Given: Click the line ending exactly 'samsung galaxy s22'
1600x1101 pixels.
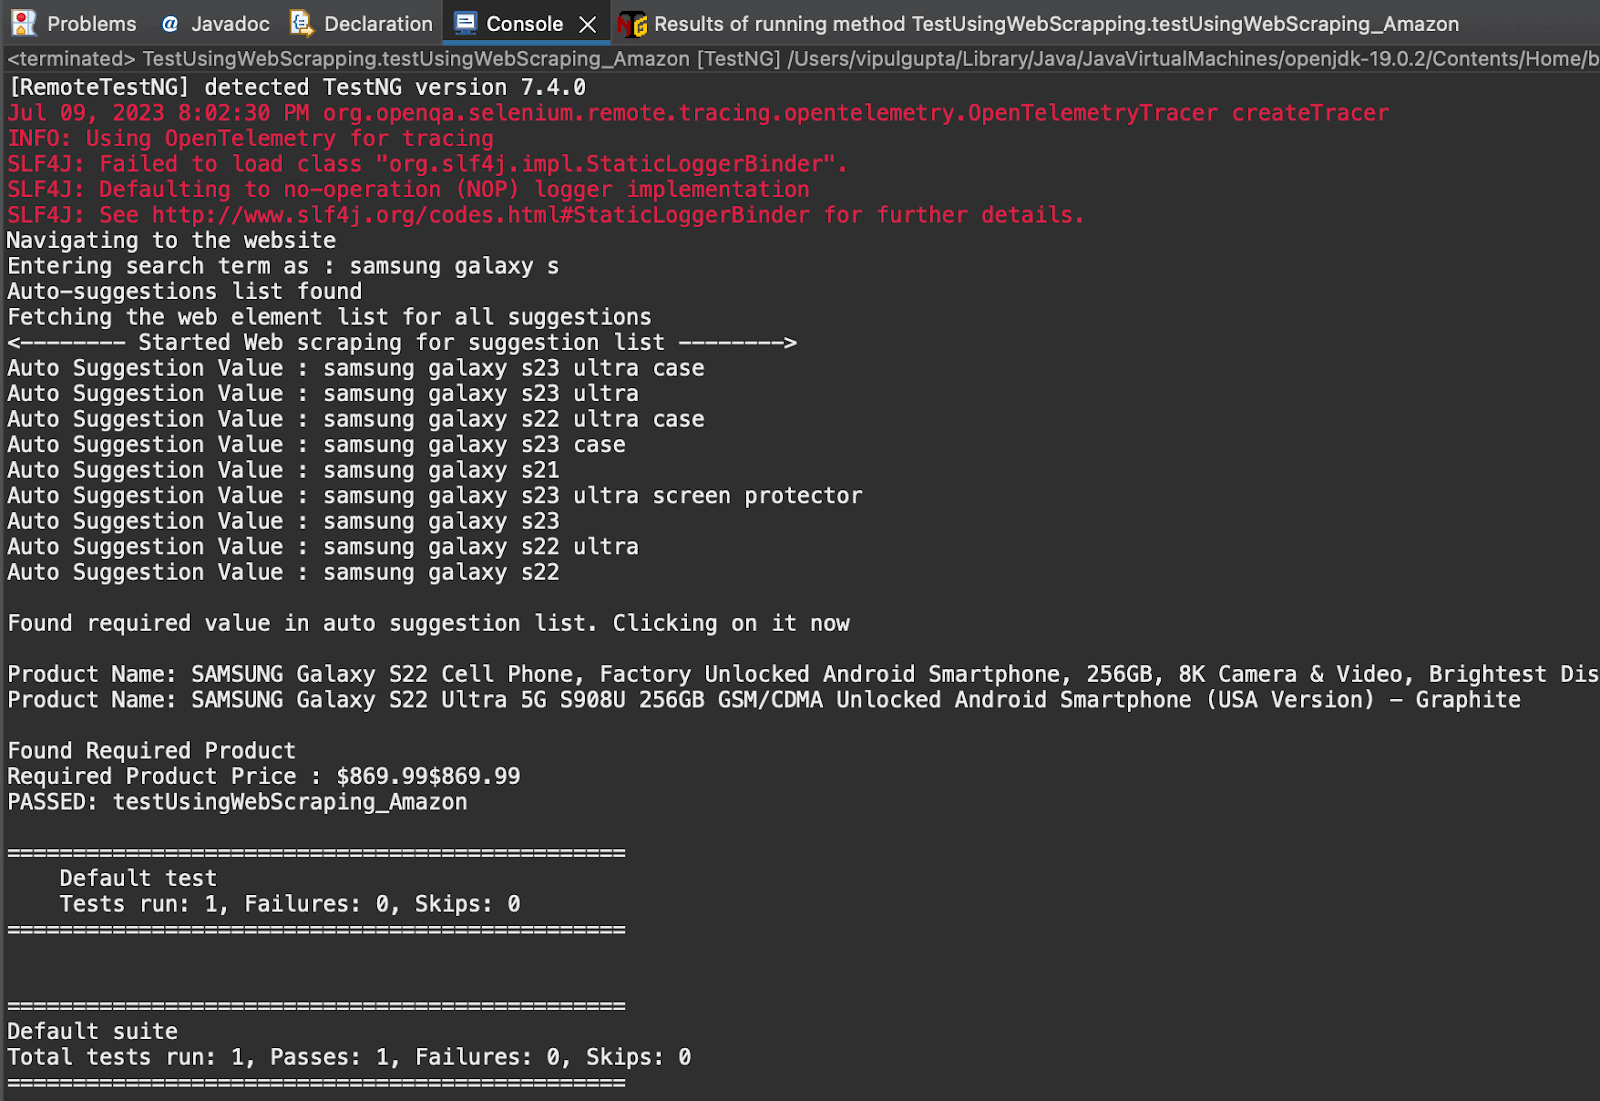Looking at the screenshot, I should [283, 572].
